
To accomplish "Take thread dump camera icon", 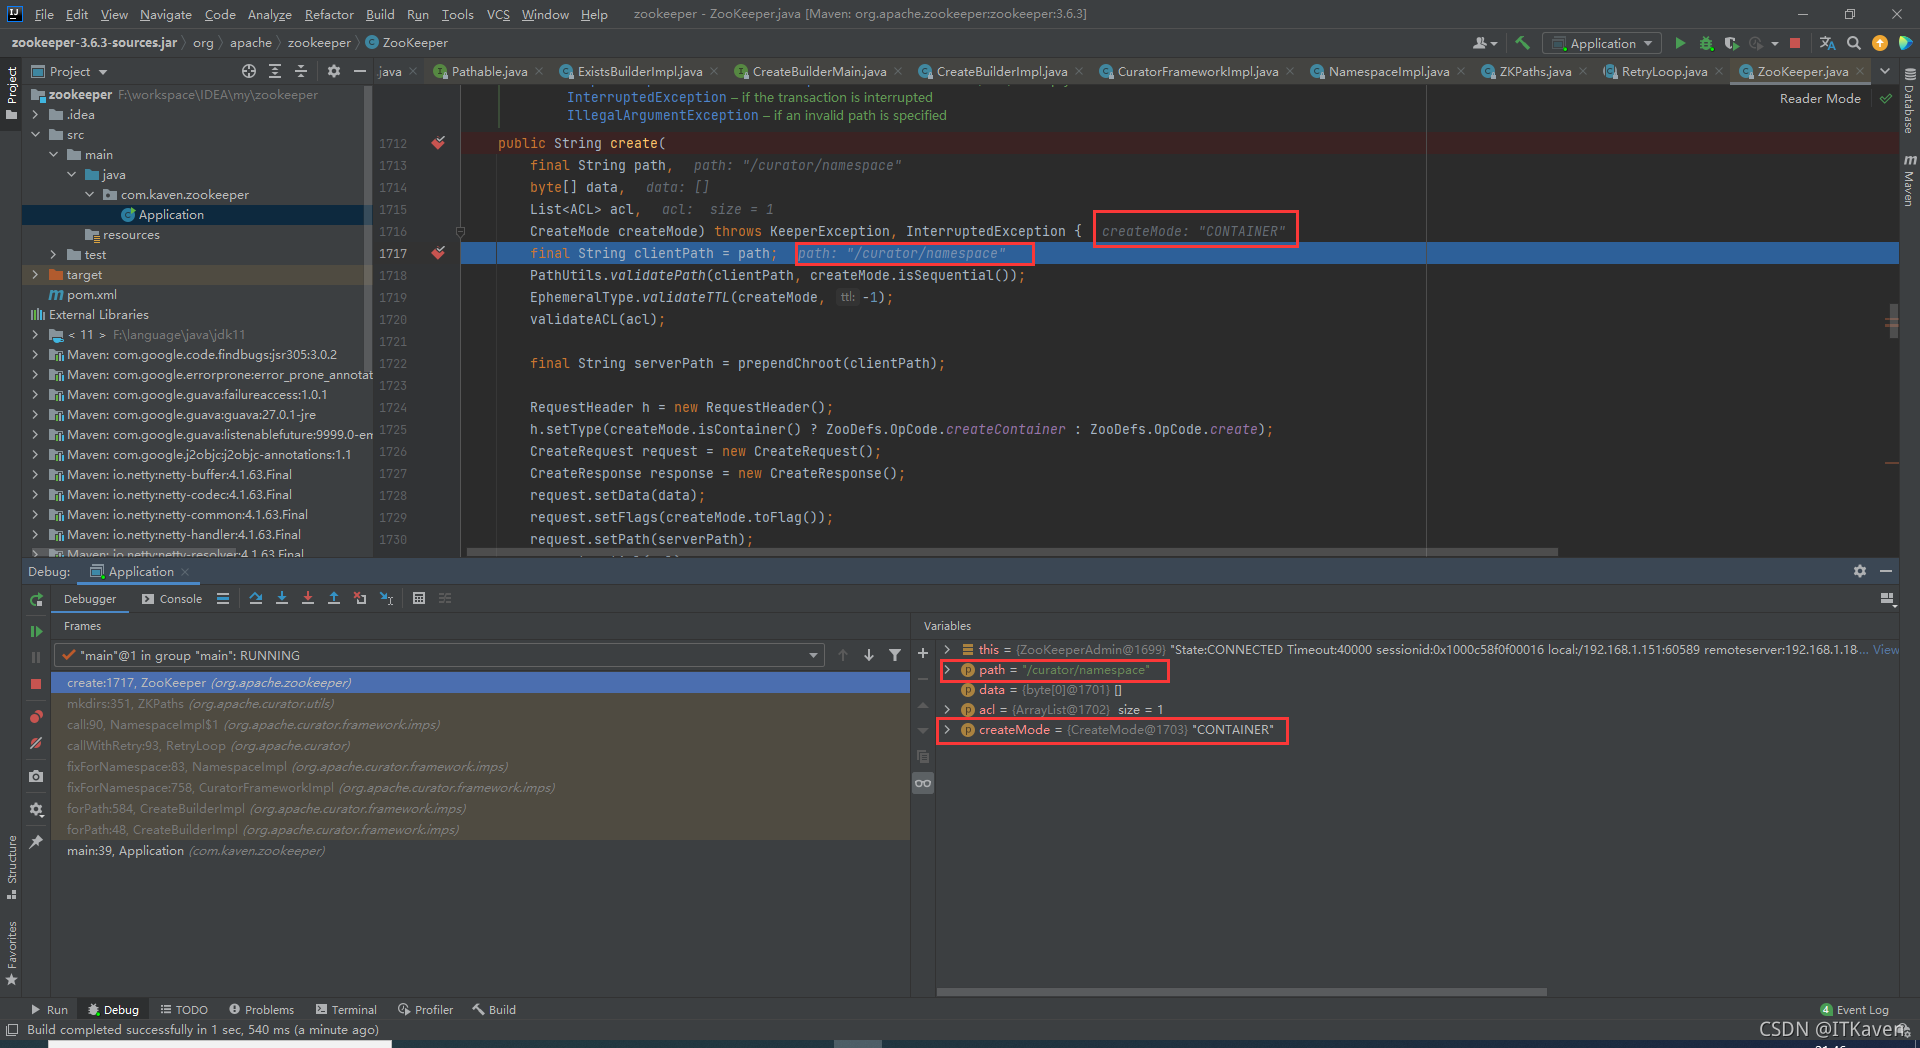I will 36,776.
